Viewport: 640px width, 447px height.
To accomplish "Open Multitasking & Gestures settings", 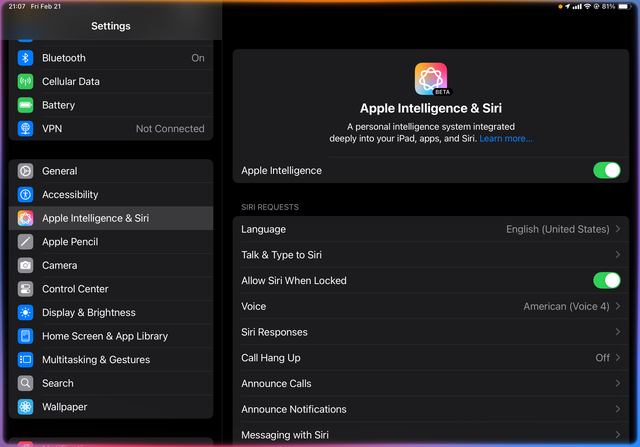I will click(111, 360).
